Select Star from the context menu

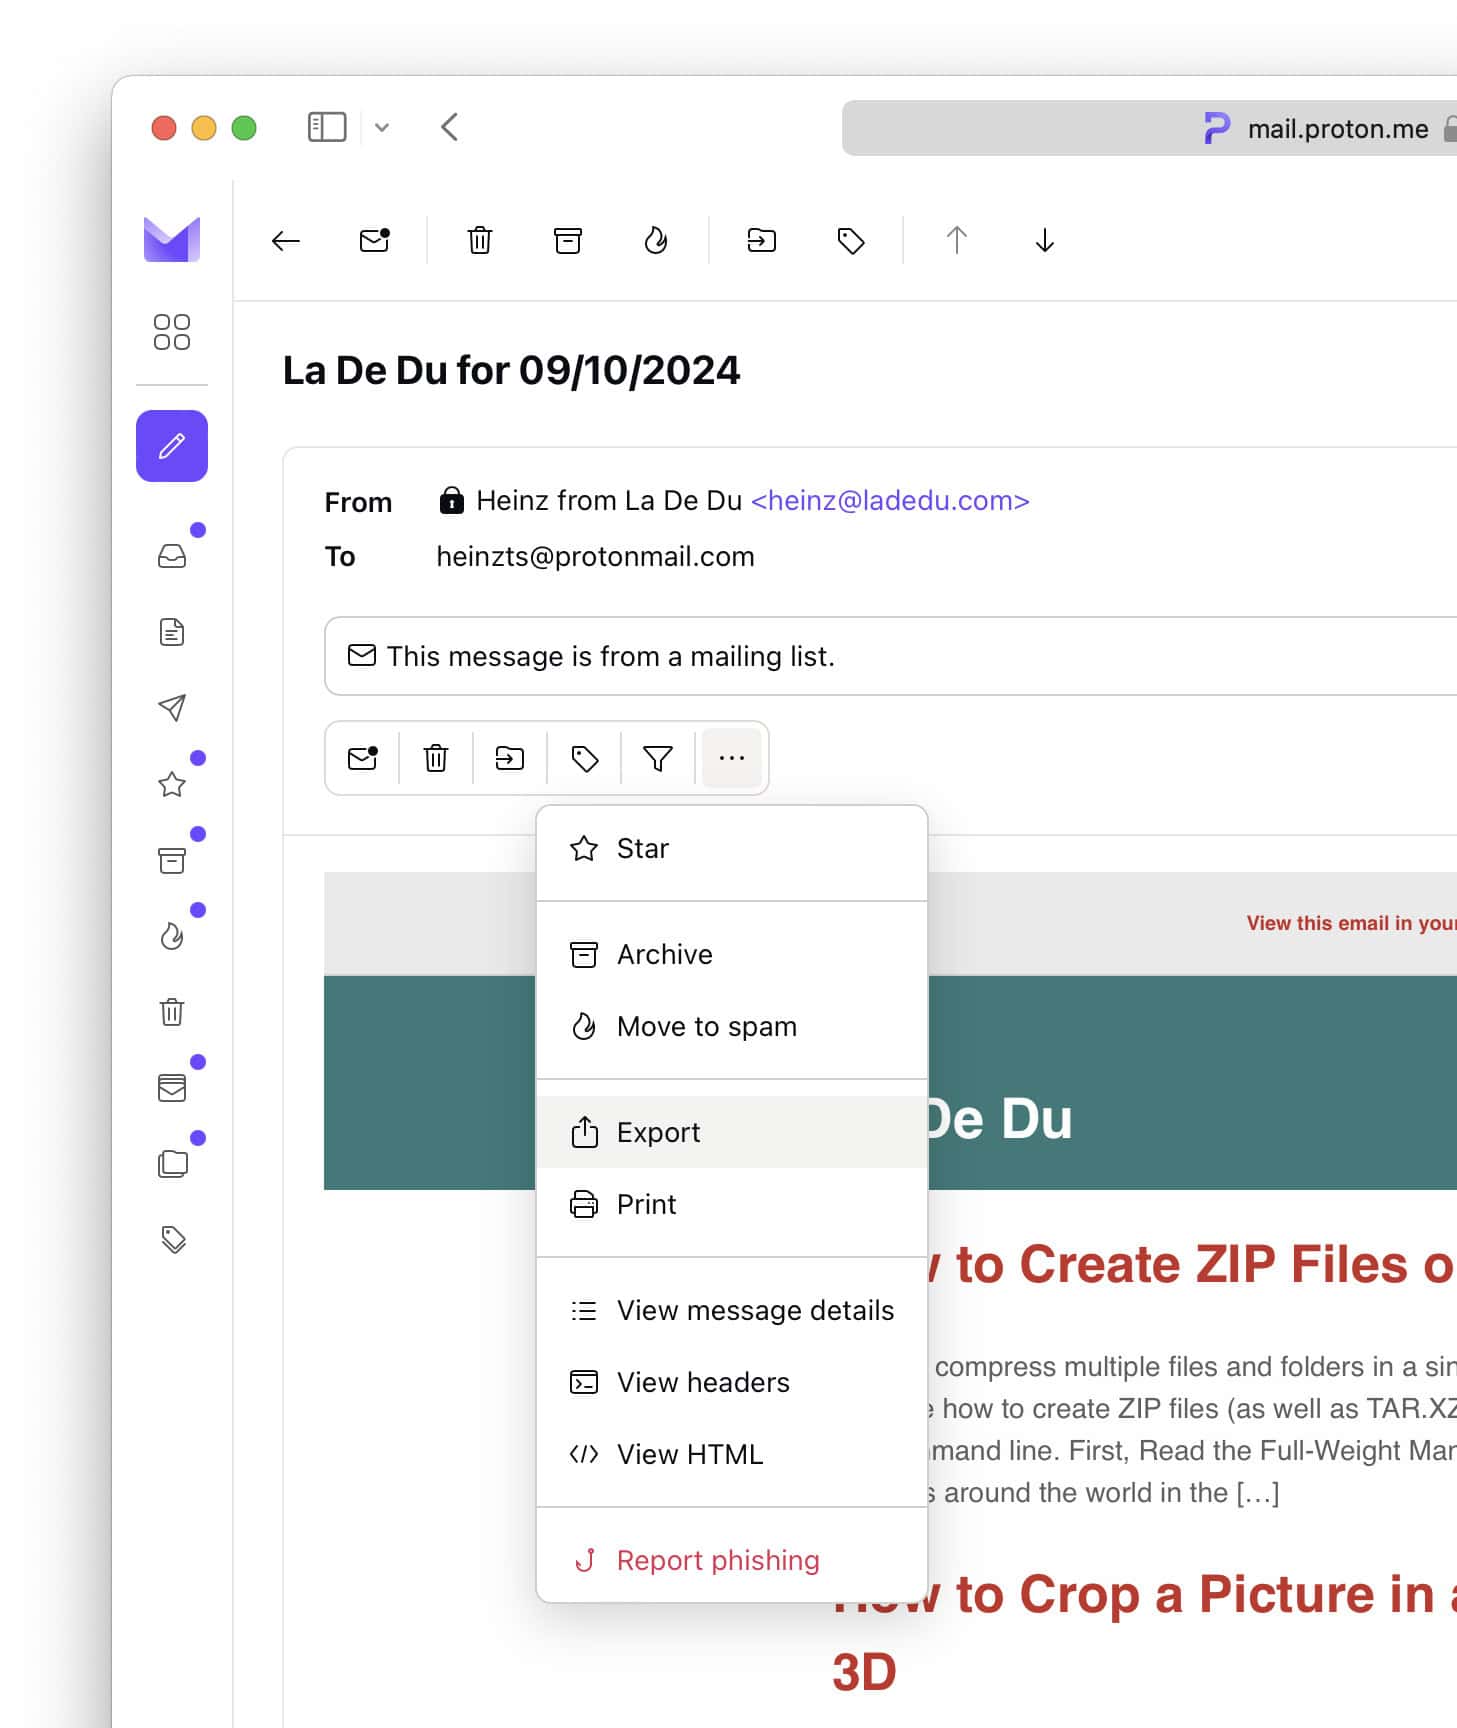point(732,849)
